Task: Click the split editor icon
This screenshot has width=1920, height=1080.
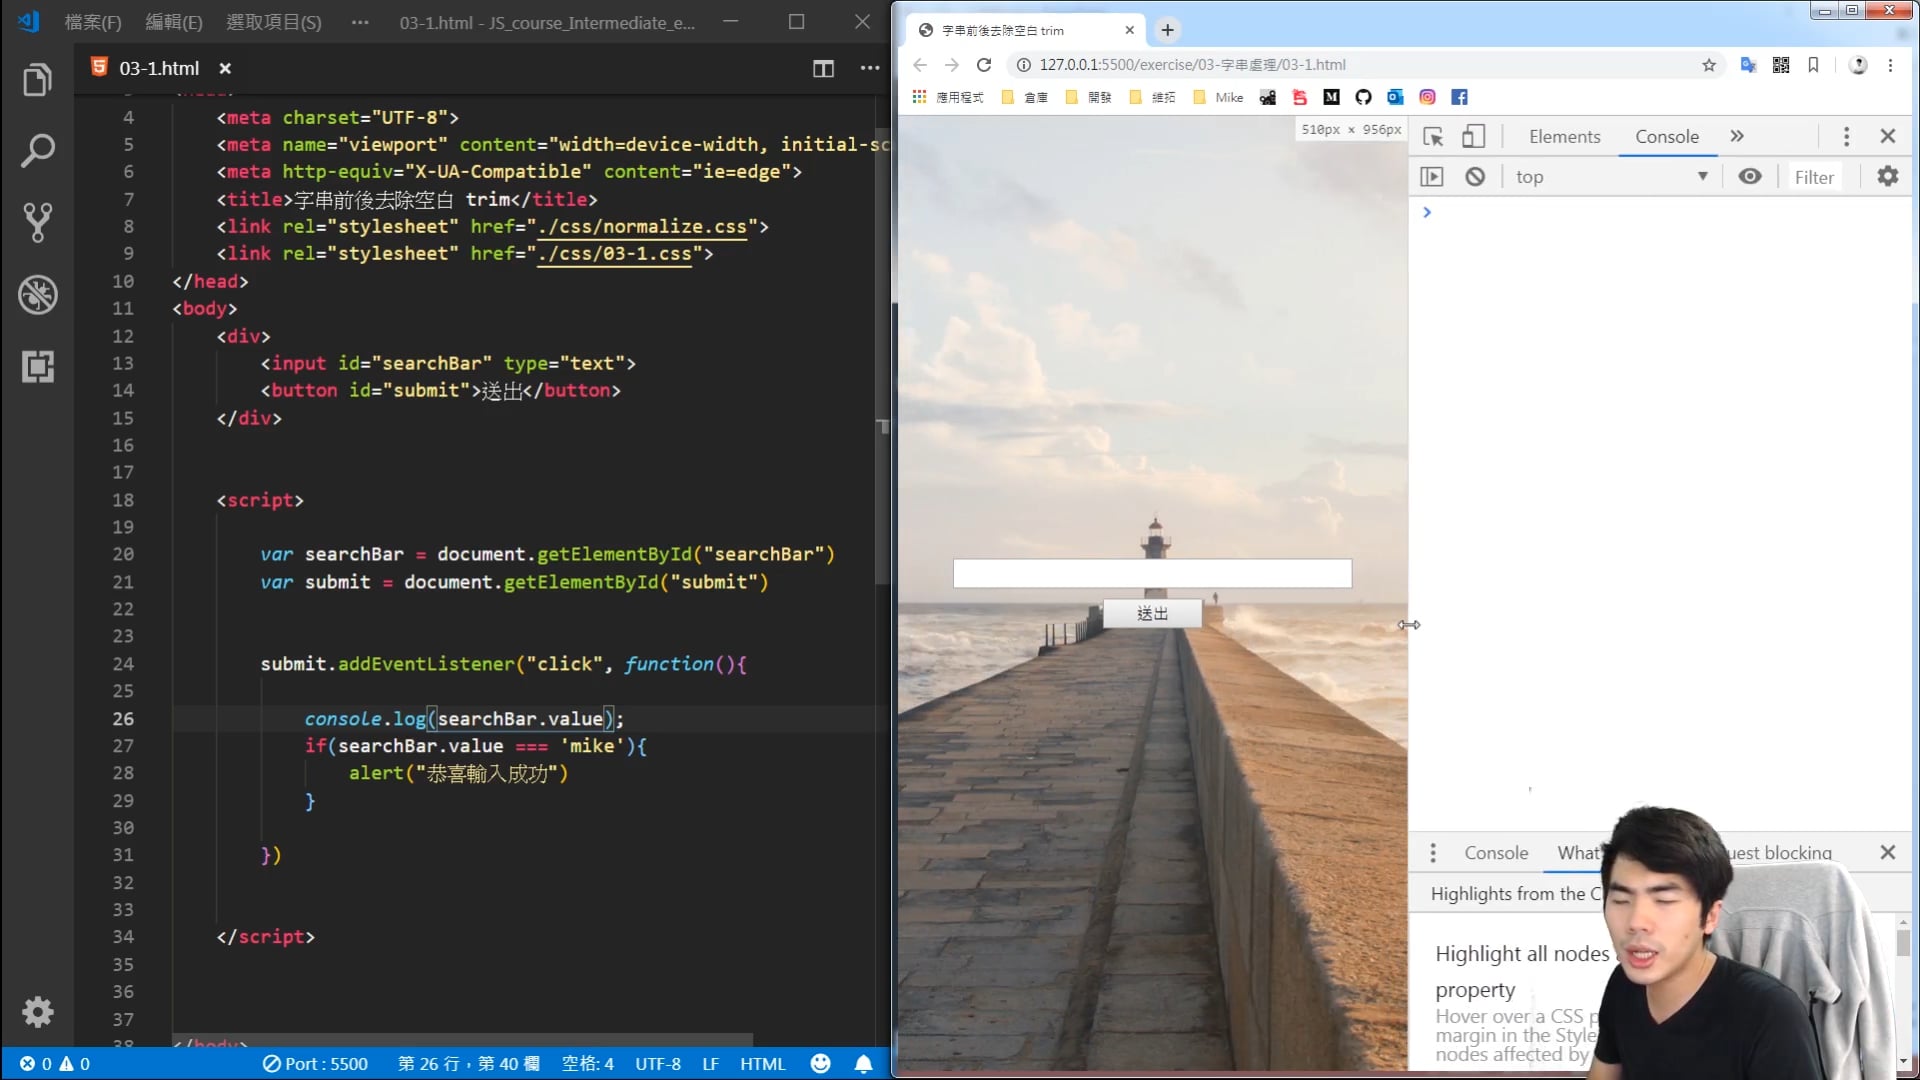Action: pos(823,68)
